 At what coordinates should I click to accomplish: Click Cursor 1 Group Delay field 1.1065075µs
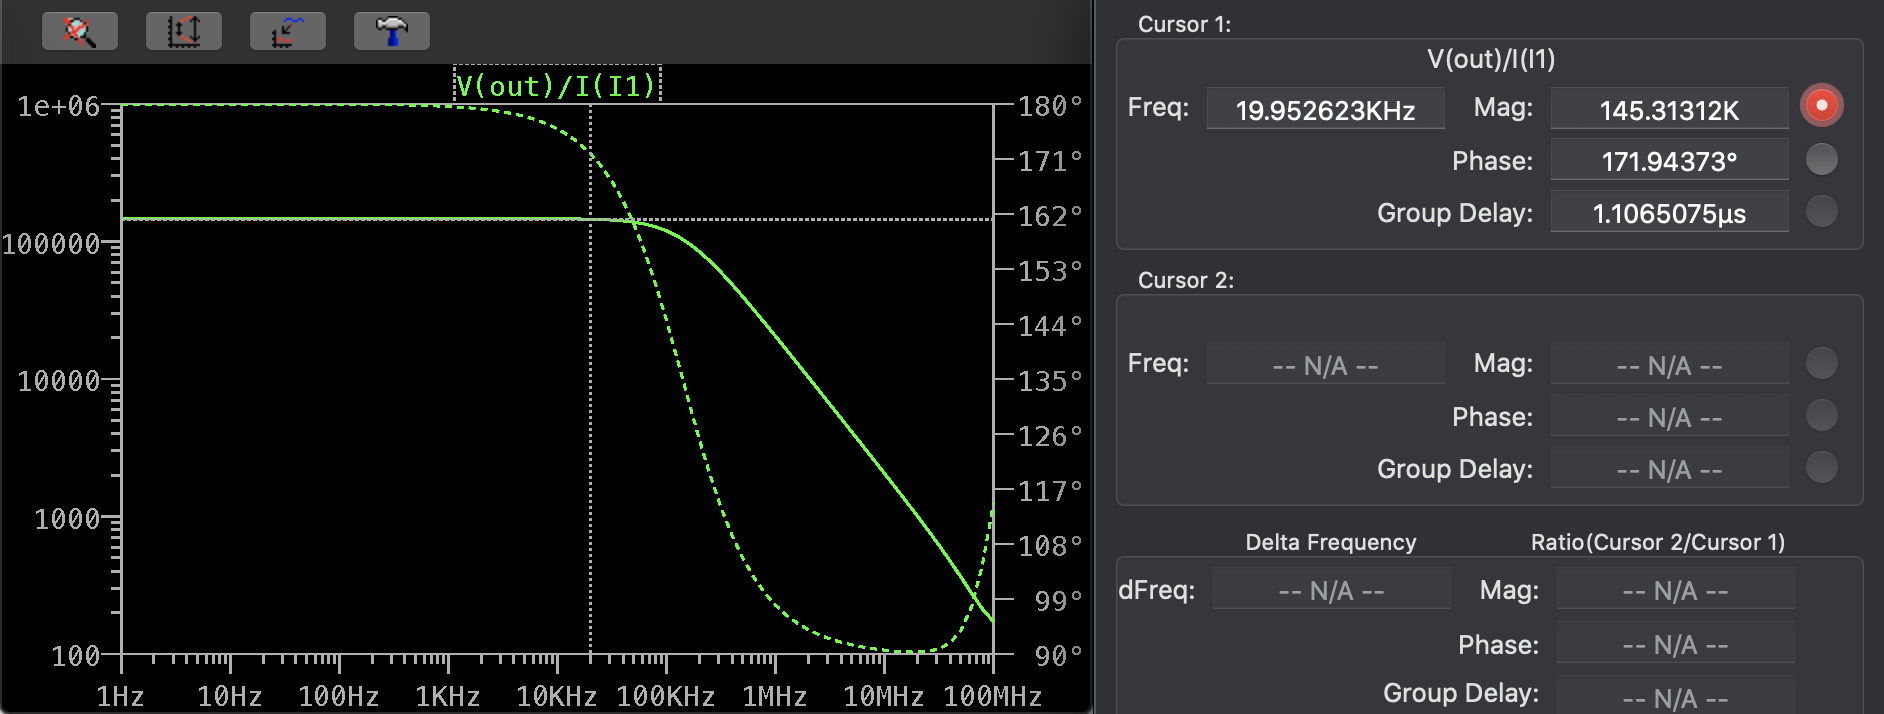(1670, 212)
